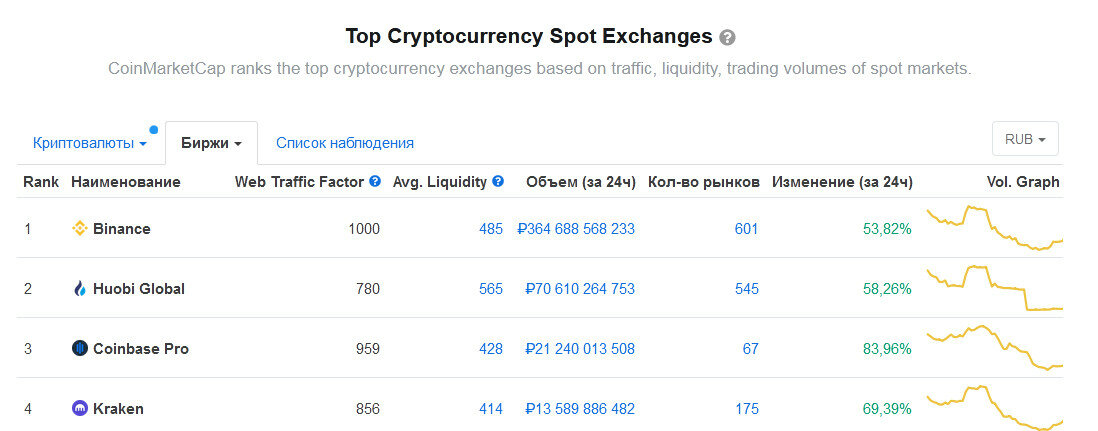Open Binance volume ₽364 688 568 233 link
Viewport: 1098px width, 431px height.
tap(576, 228)
